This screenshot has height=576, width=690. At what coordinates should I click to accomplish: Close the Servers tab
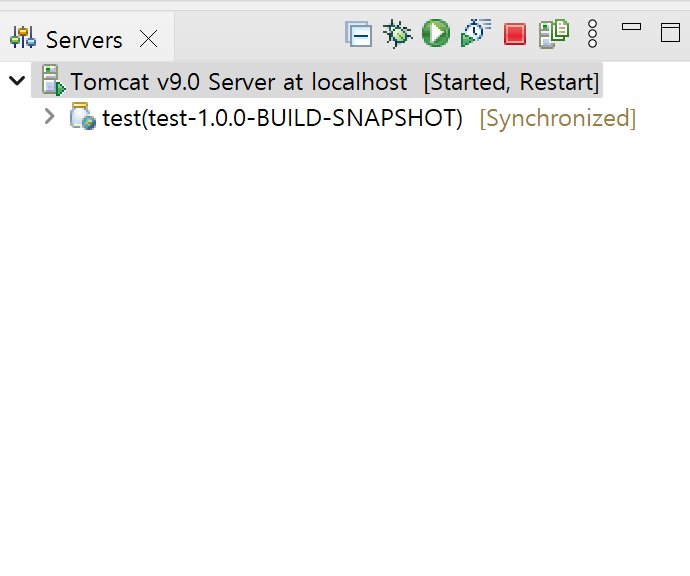click(x=149, y=39)
